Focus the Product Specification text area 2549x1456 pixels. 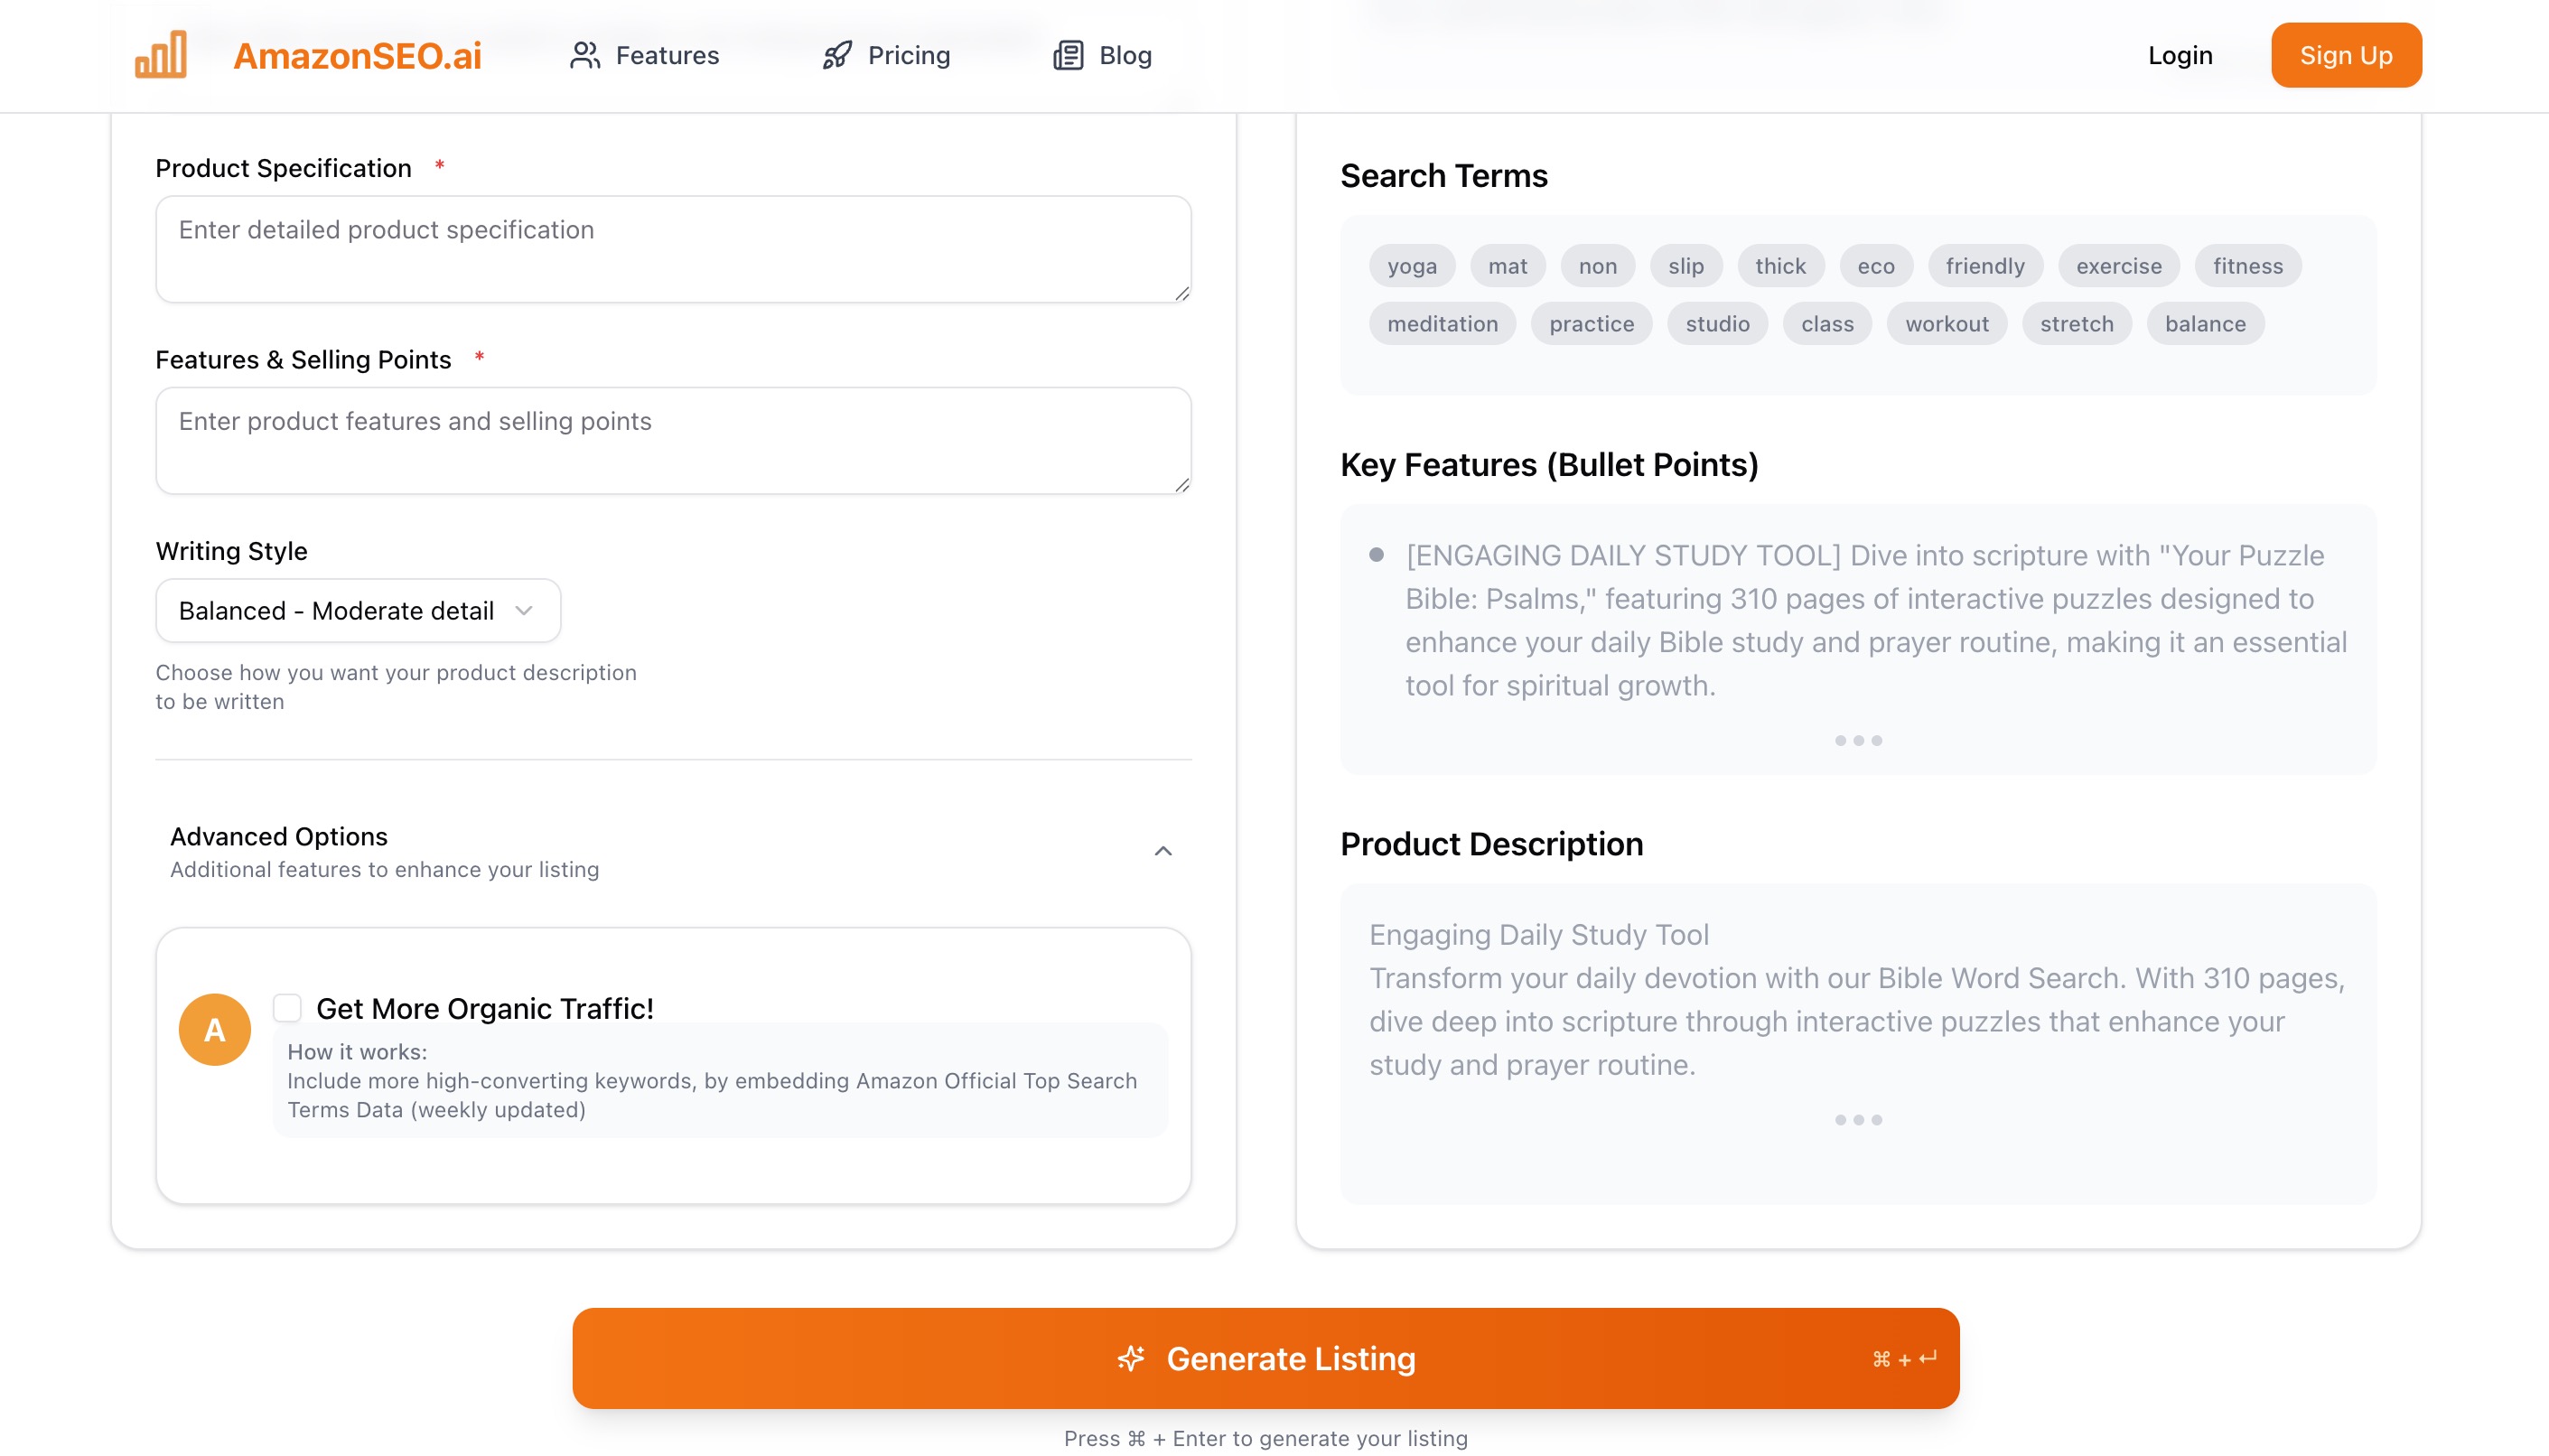pos(673,249)
